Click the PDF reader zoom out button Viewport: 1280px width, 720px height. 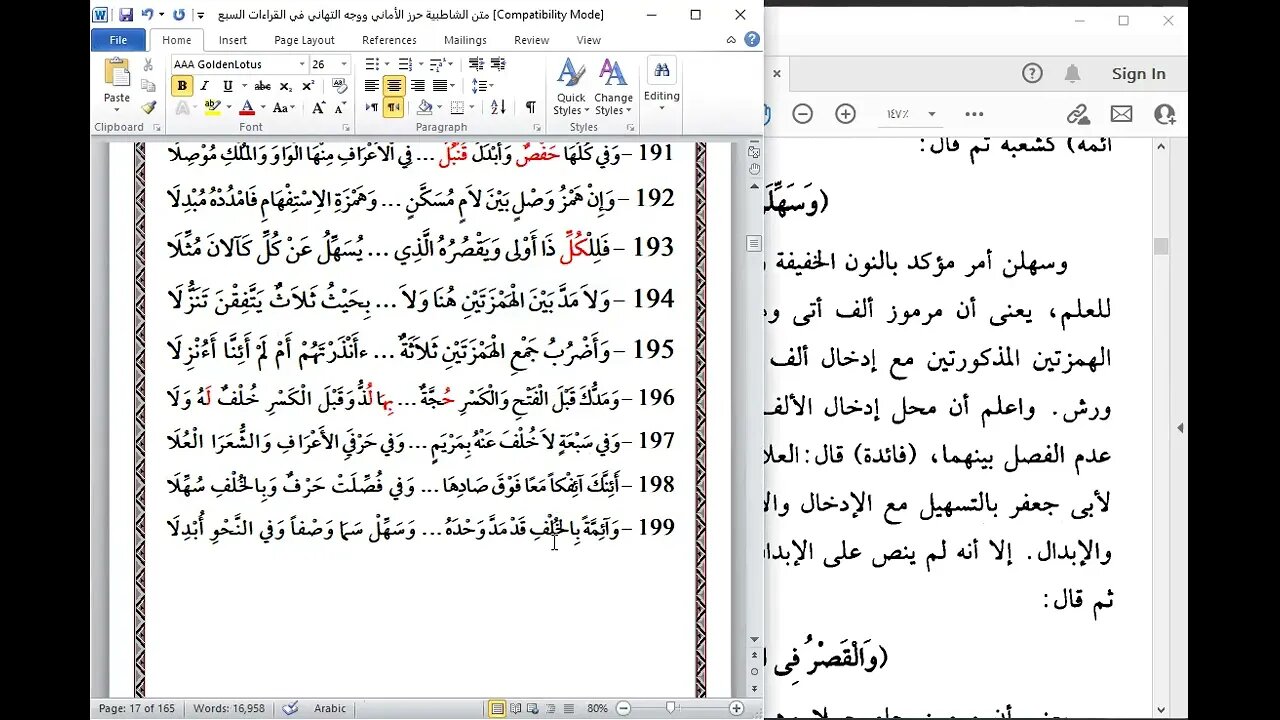pos(803,114)
